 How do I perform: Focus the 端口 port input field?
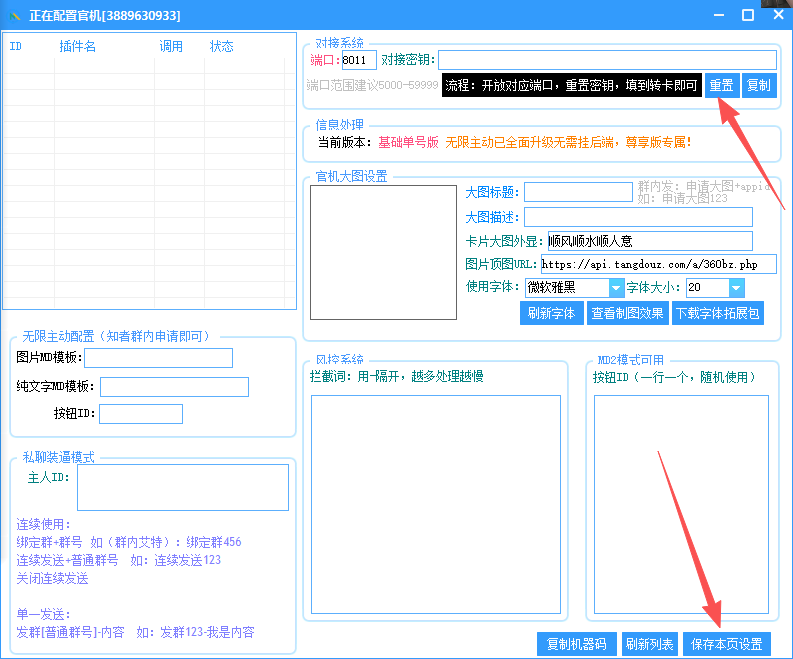[358, 60]
